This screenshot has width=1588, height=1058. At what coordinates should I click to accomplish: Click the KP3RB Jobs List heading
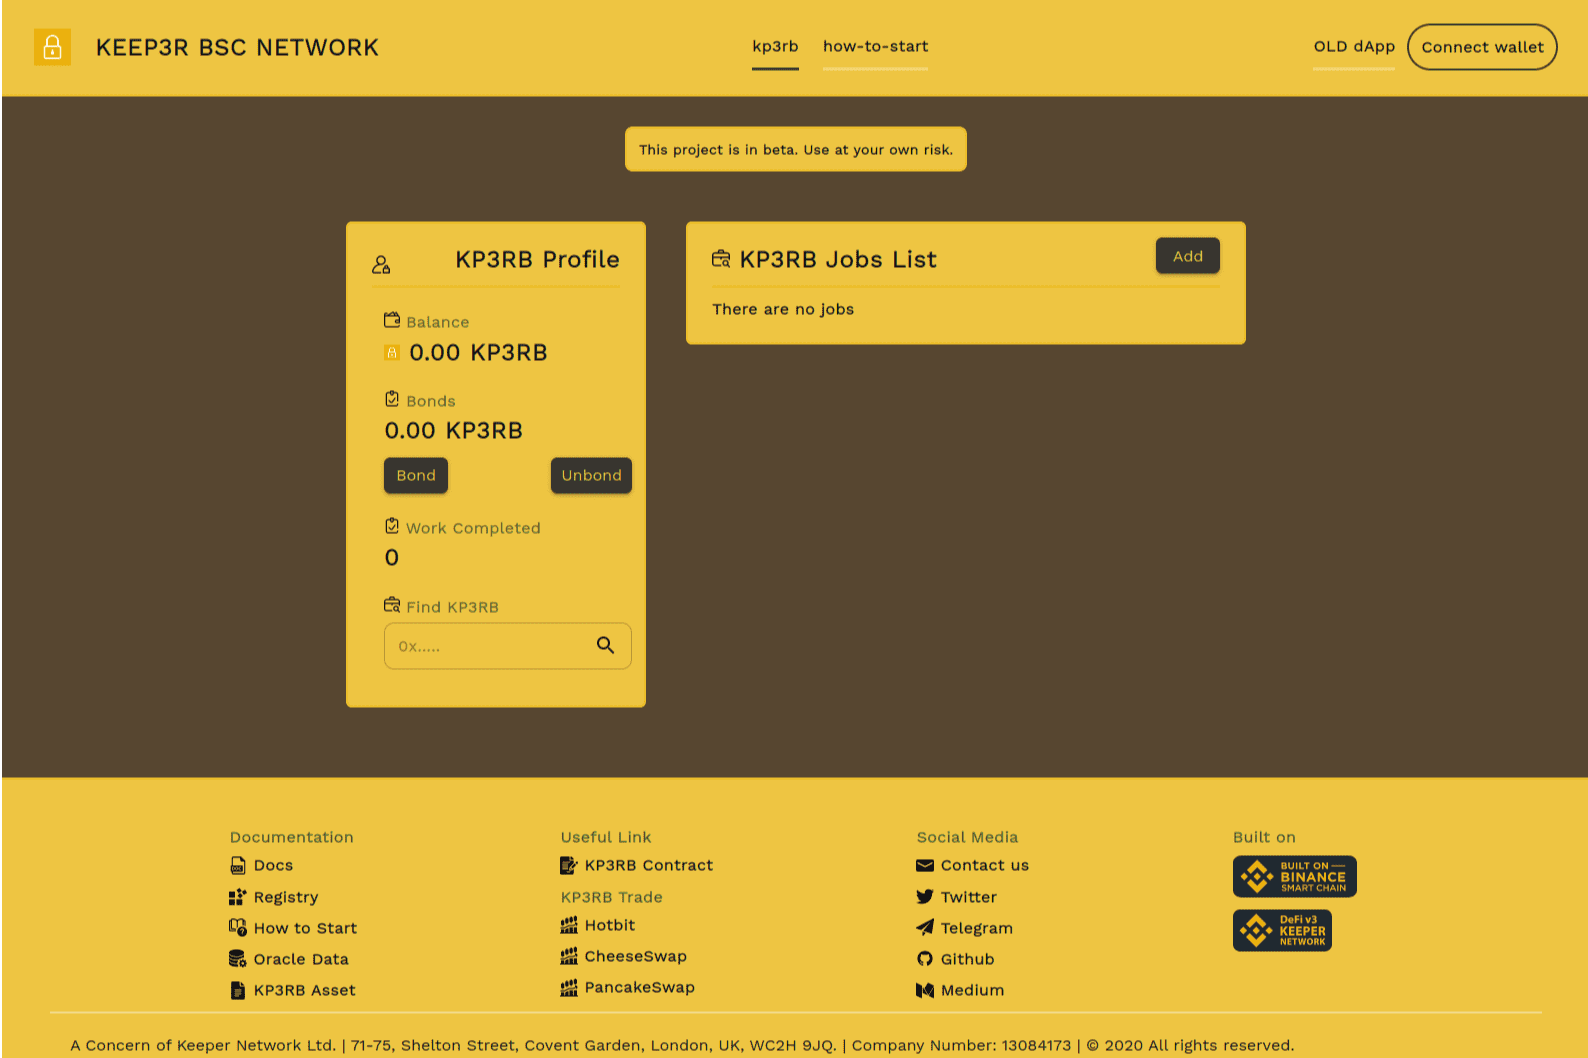click(x=838, y=259)
